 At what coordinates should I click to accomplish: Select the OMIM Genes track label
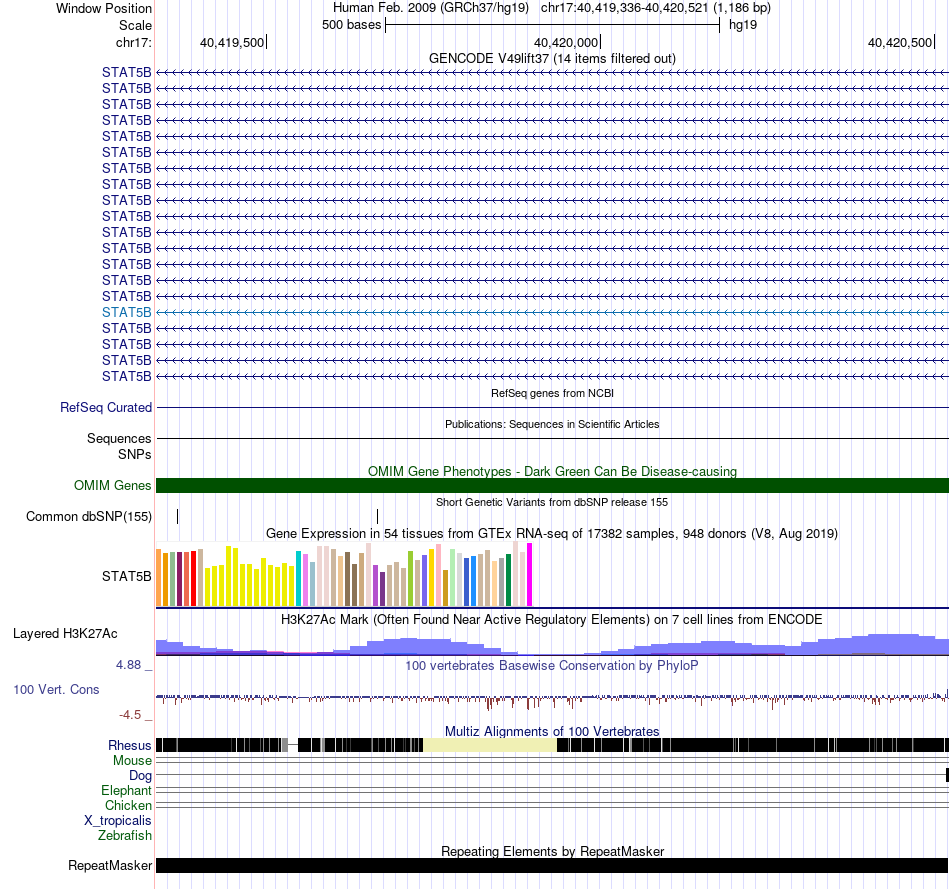tap(113, 485)
